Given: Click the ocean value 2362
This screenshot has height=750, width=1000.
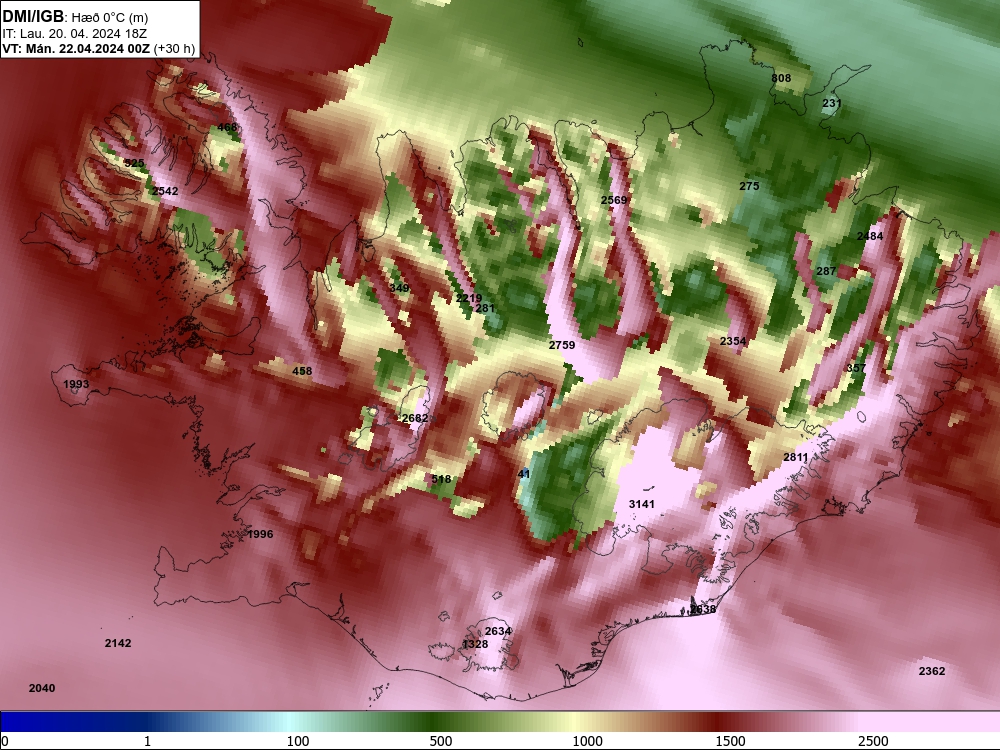Looking at the screenshot, I should pos(932,672).
